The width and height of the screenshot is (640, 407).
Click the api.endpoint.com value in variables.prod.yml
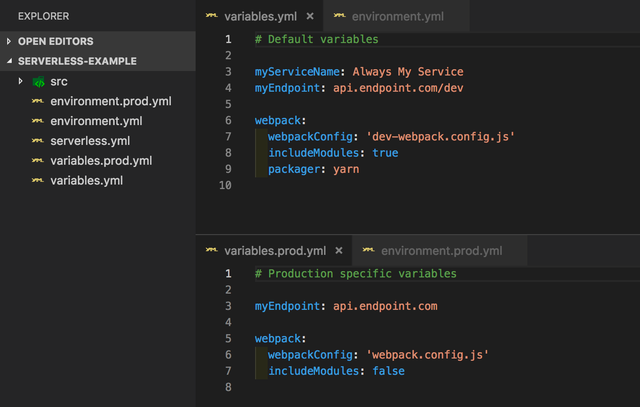point(385,306)
